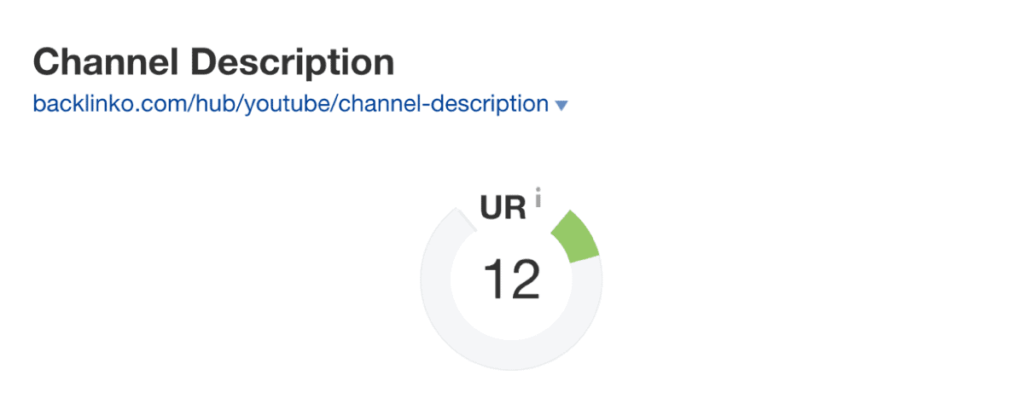
Task: Click the blue triangle icon after the URL
Action: pos(561,105)
